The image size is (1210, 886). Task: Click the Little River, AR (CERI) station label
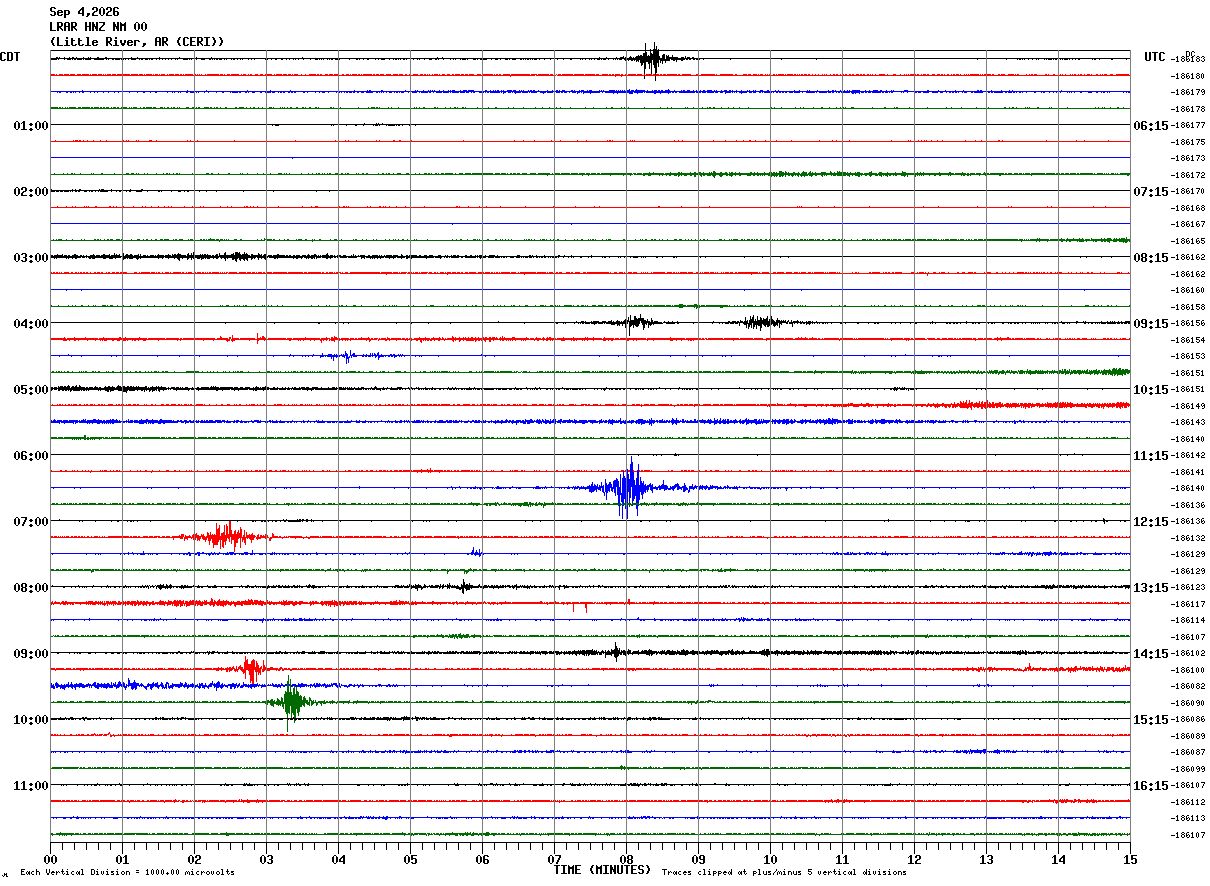(137, 42)
